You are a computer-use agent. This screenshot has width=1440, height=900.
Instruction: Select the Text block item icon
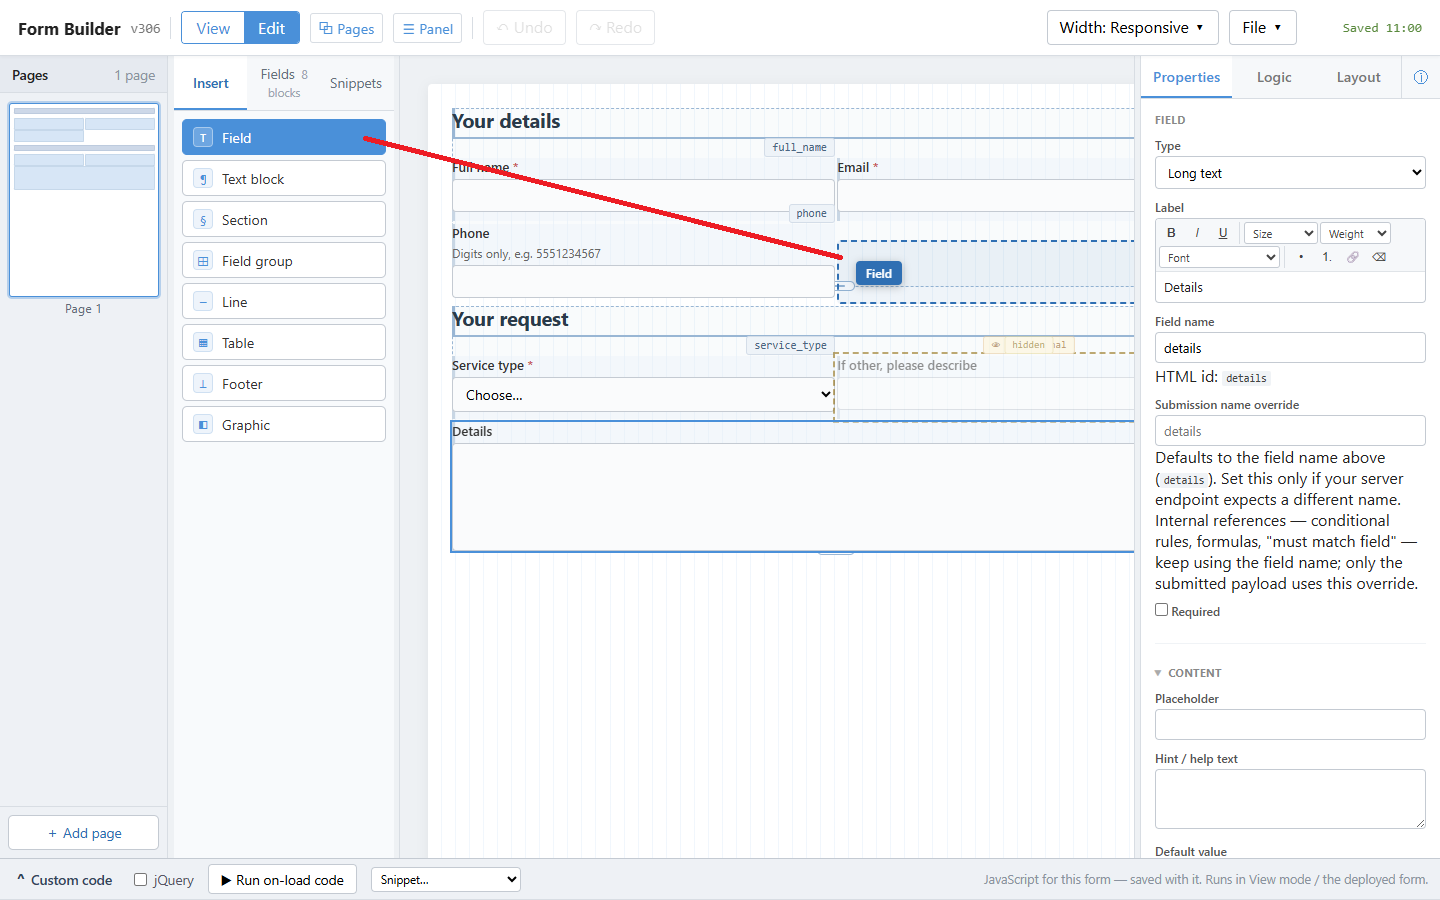coord(203,179)
